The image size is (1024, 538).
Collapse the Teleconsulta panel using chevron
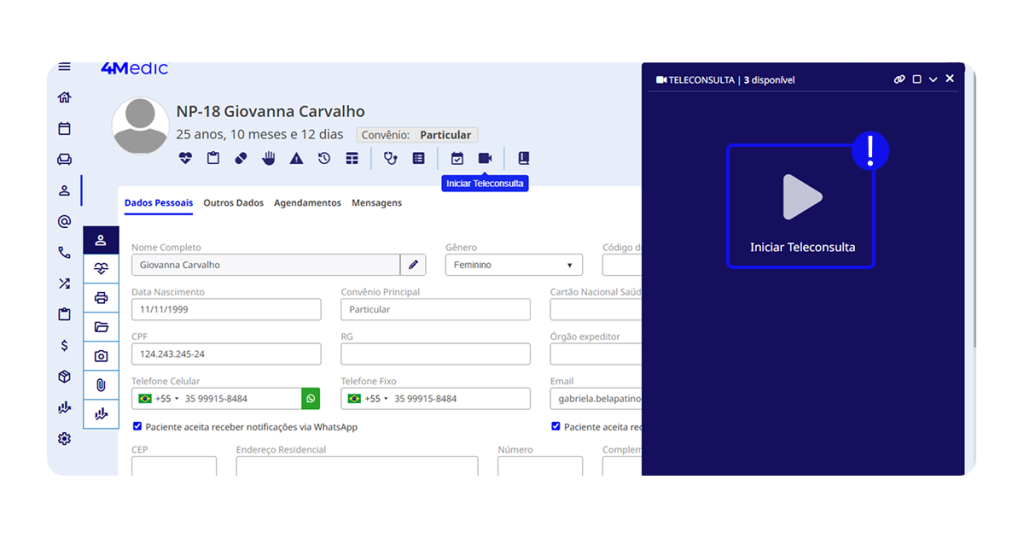(933, 79)
